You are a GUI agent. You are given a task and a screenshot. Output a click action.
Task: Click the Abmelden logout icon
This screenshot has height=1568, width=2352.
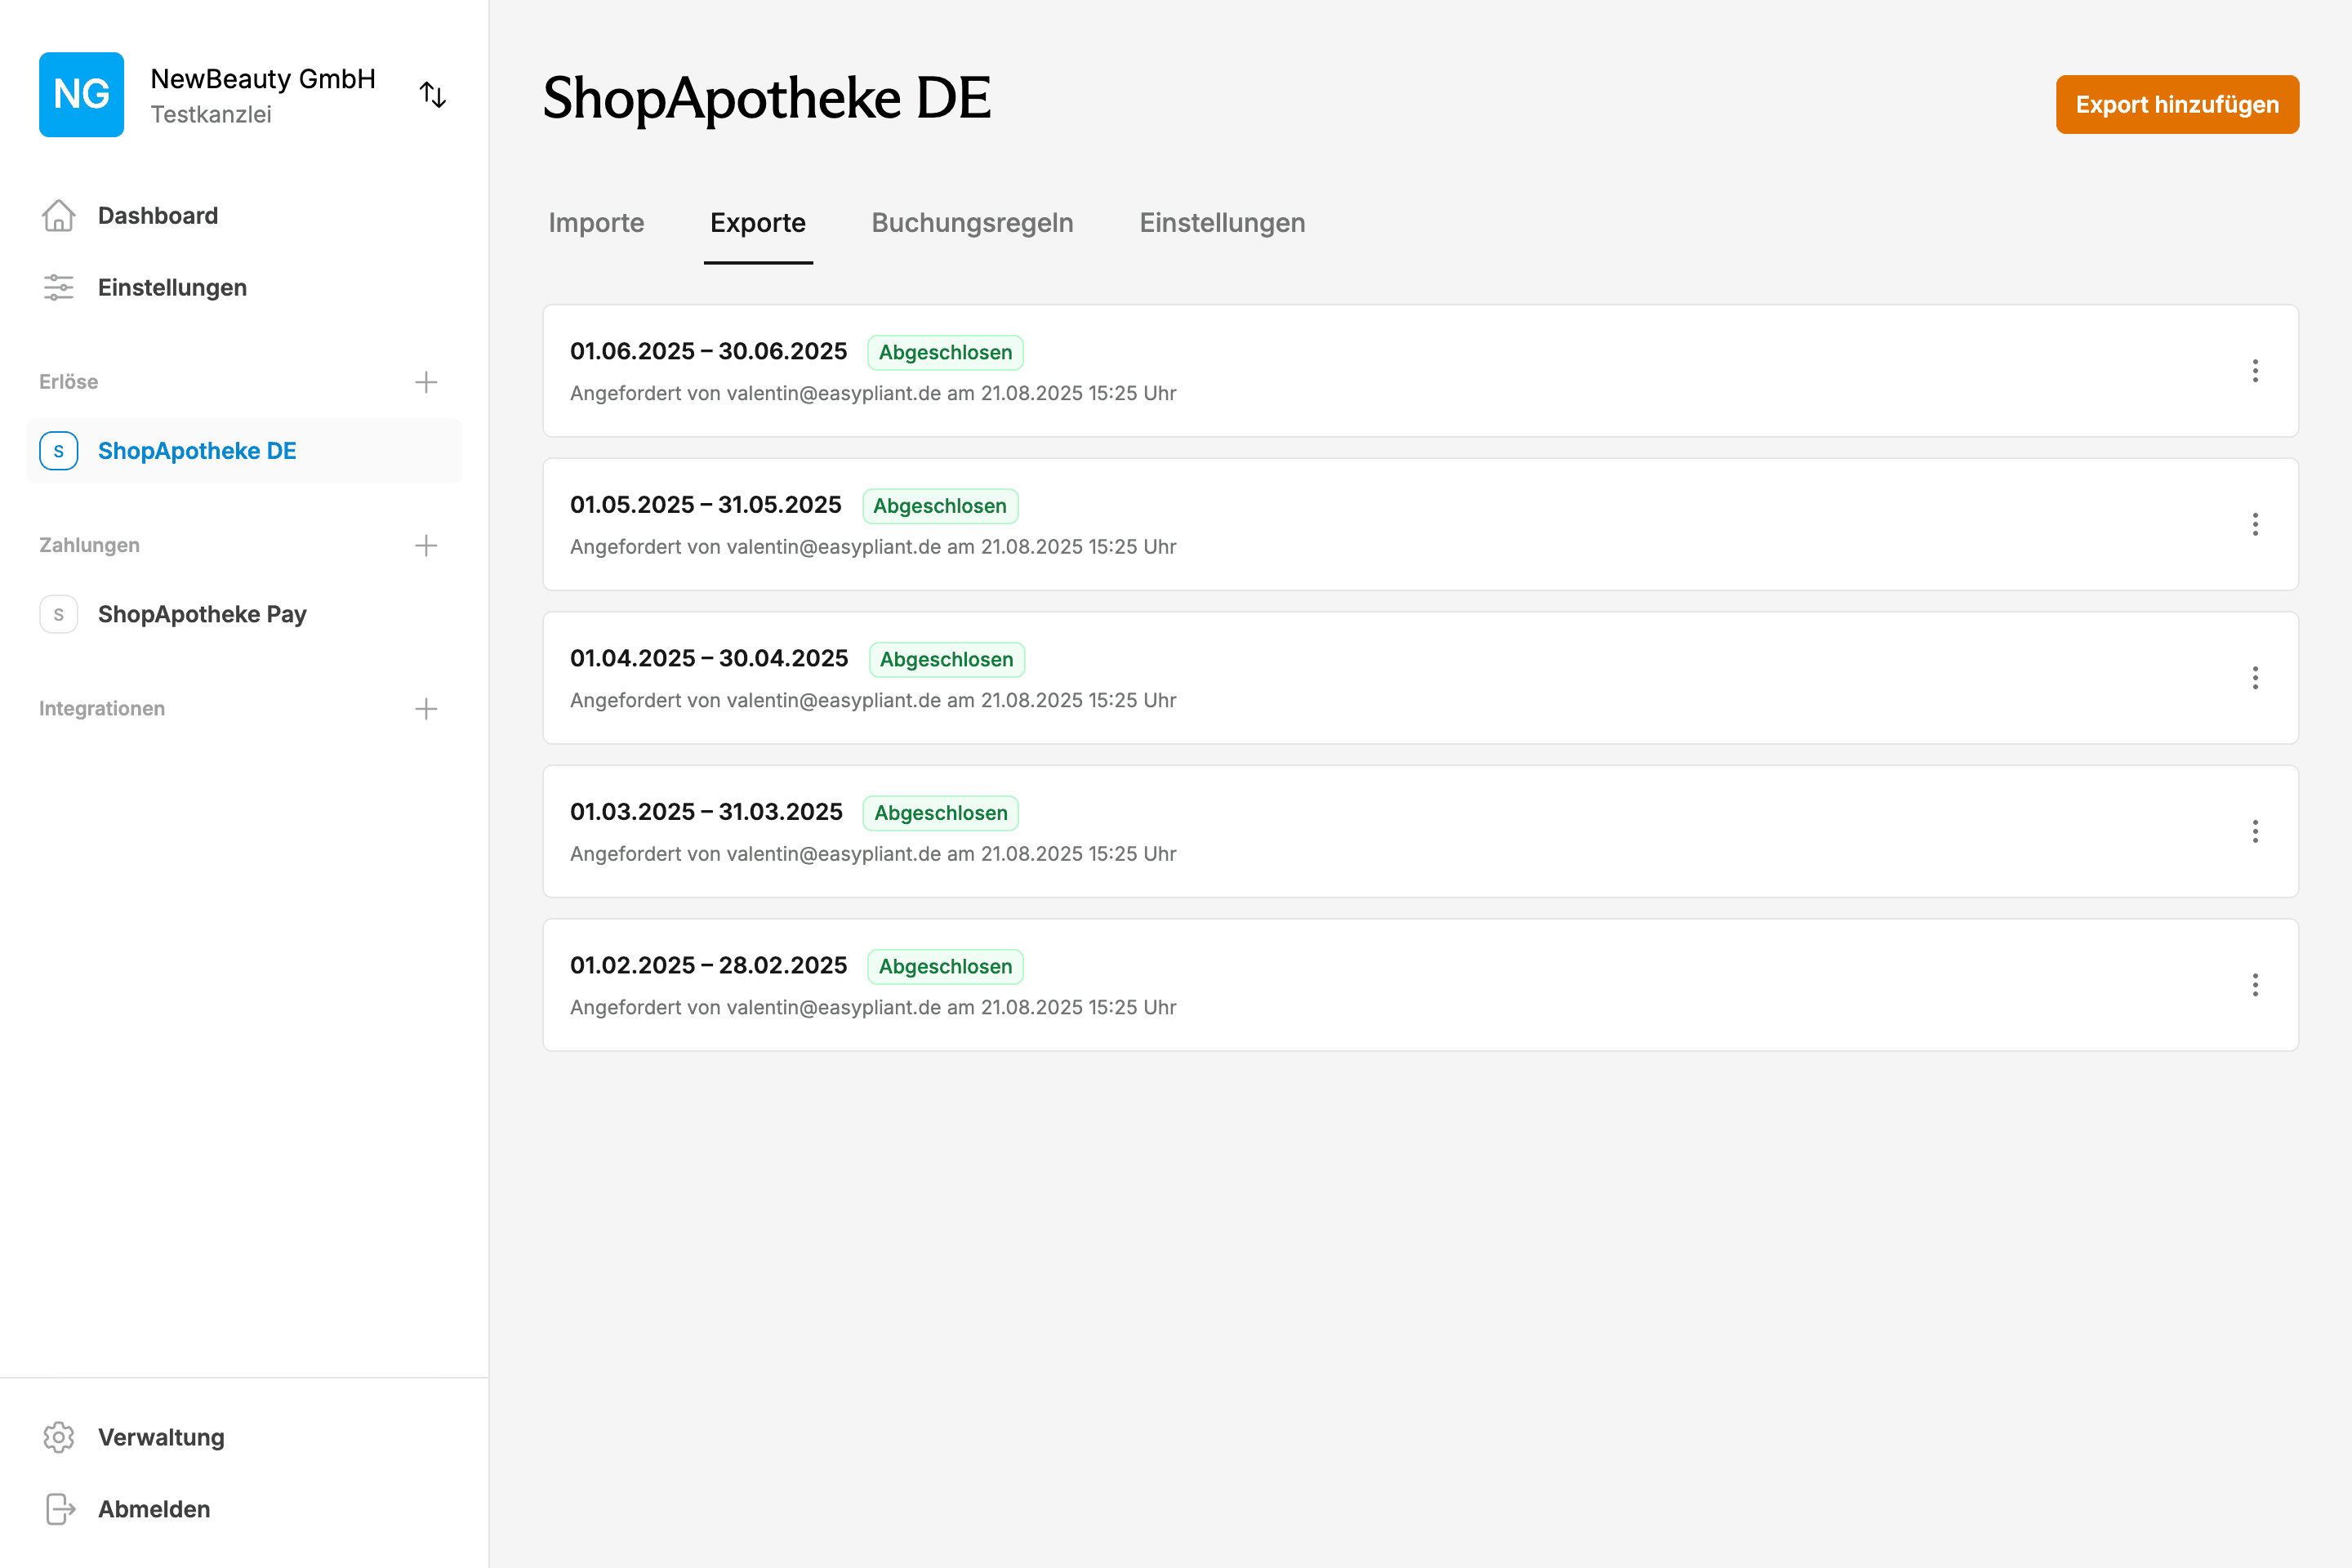pyautogui.click(x=59, y=1509)
